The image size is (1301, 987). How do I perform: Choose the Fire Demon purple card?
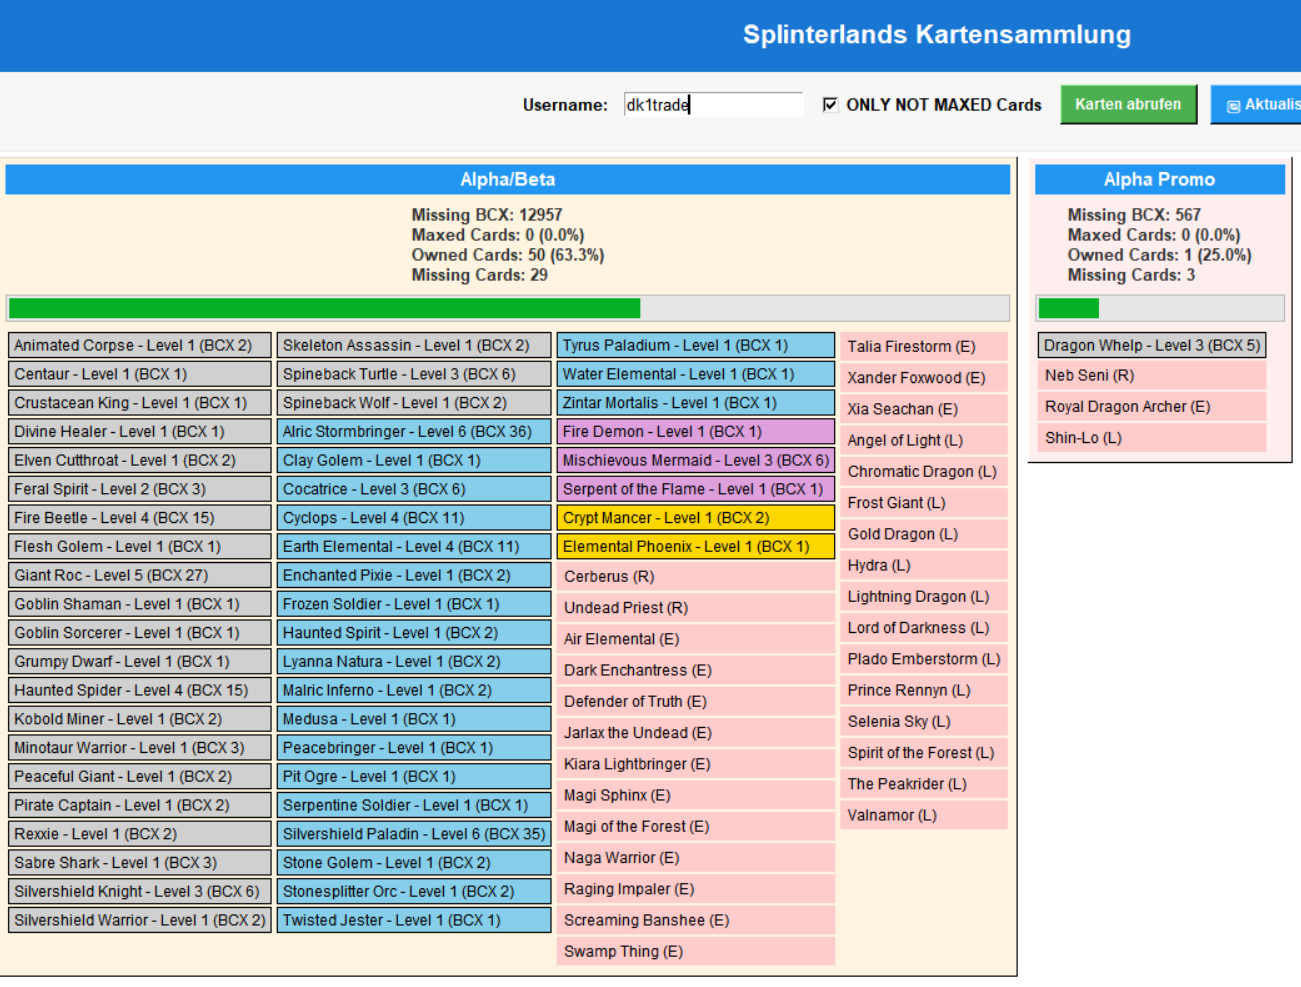tap(695, 432)
